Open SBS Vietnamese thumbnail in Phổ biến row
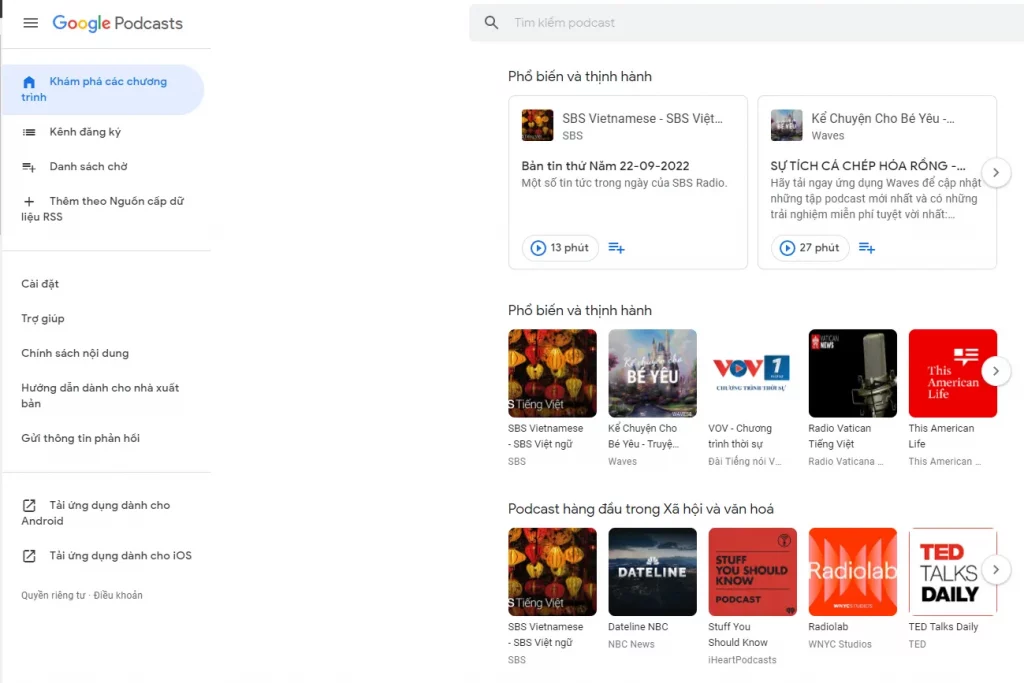 (552, 373)
